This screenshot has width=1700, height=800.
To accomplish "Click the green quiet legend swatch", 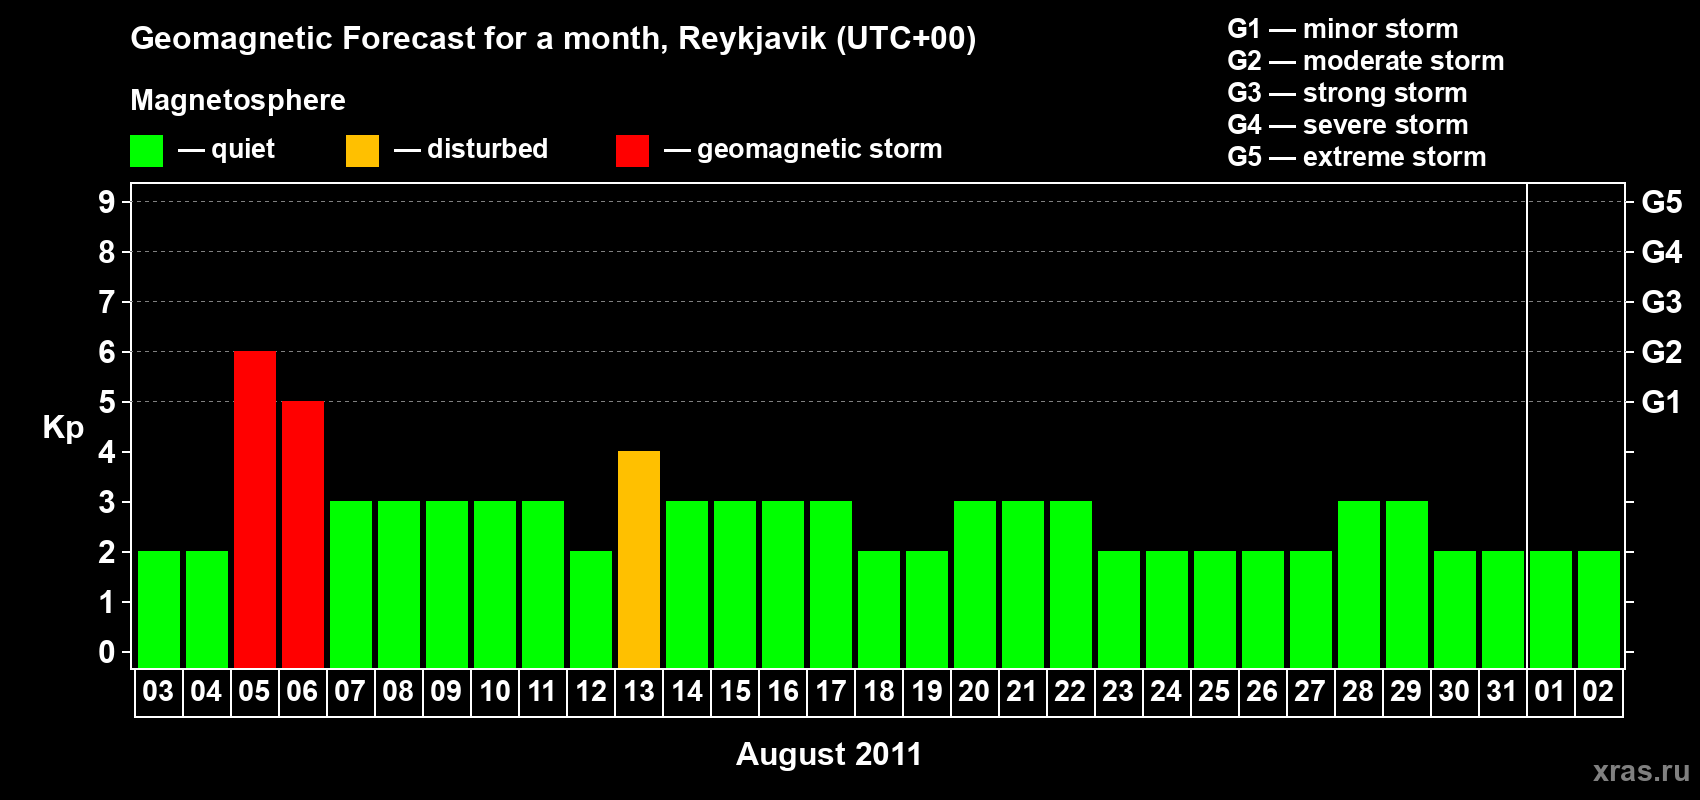I will point(147,151).
